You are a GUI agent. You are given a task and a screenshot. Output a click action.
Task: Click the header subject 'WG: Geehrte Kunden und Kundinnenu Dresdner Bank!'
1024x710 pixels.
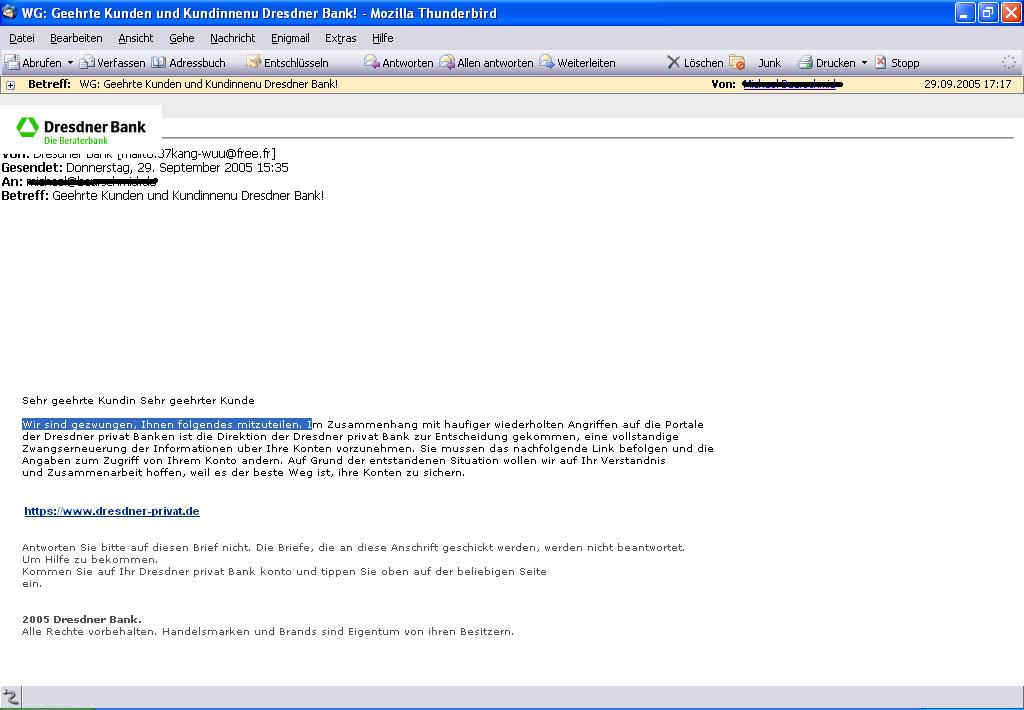(208, 84)
